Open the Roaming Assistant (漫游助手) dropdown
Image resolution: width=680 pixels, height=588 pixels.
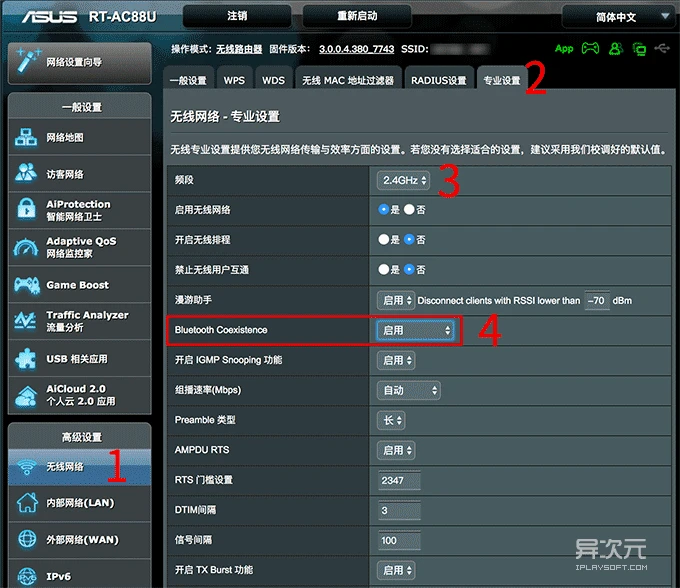click(x=396, y=300)
